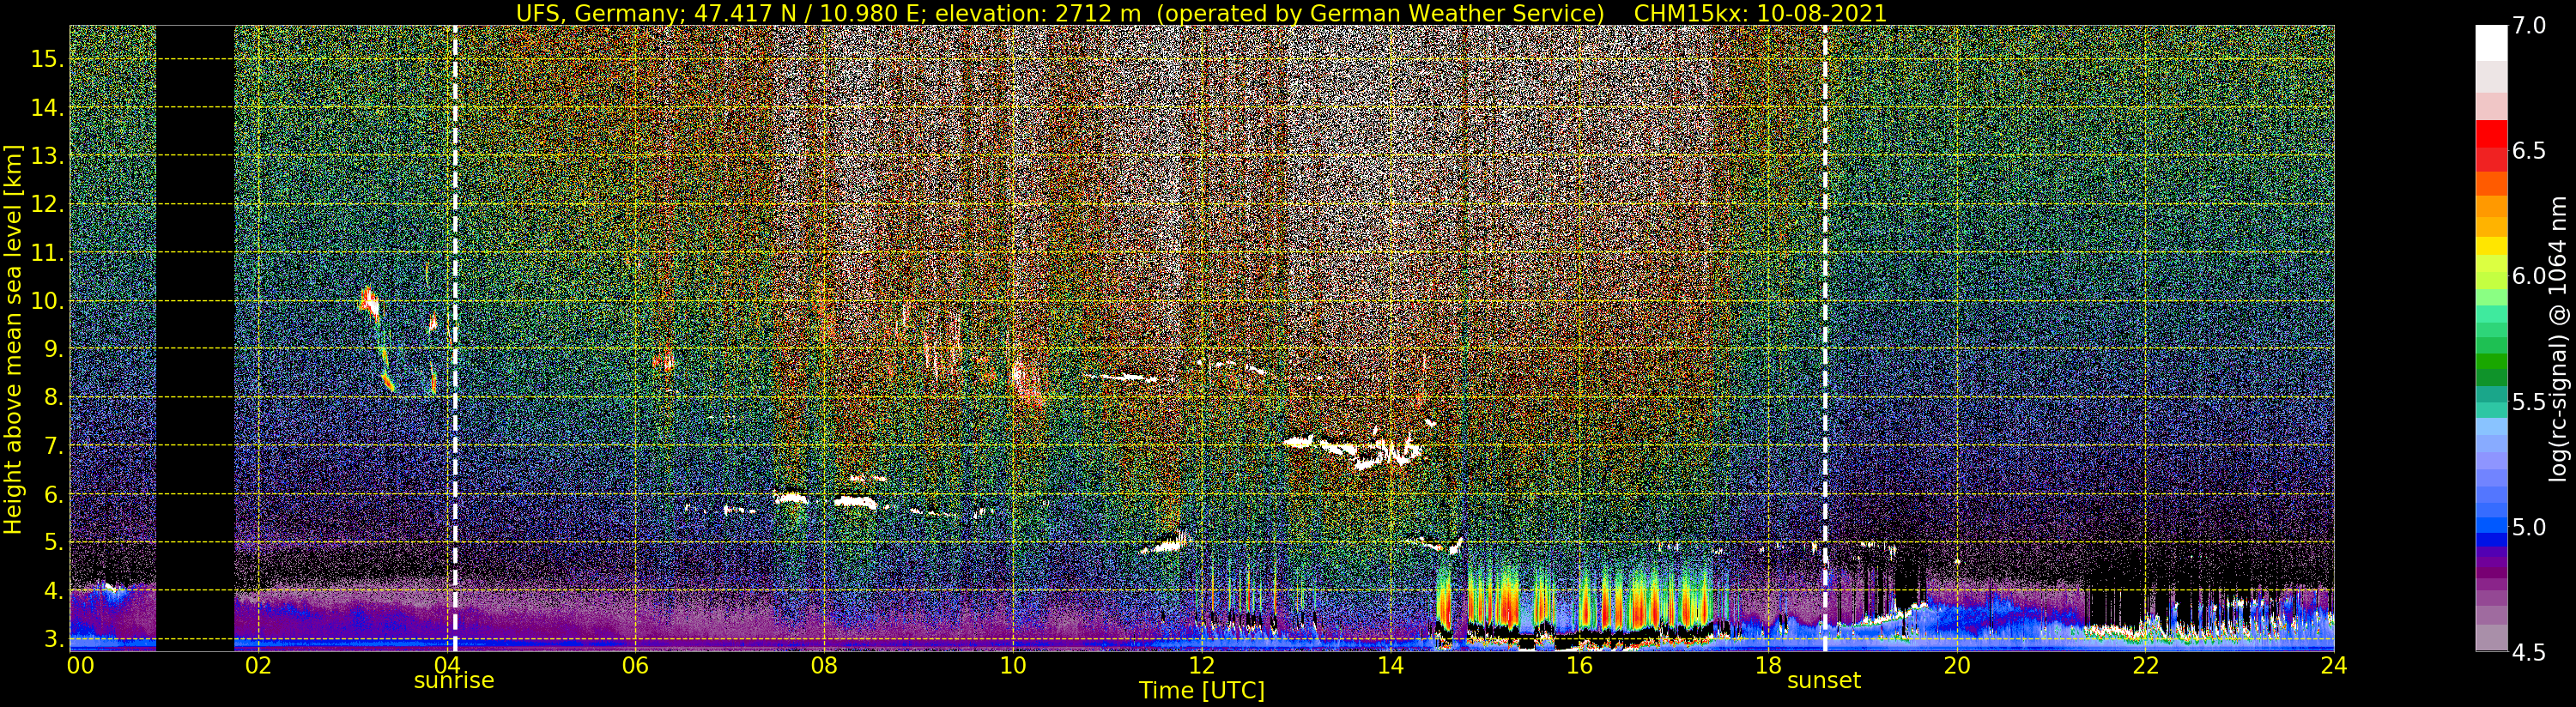Screen dimensions: 2576x707
Task: Click the y-axis label 'Height above mean sea level [km]'
Action: point(13,339)
